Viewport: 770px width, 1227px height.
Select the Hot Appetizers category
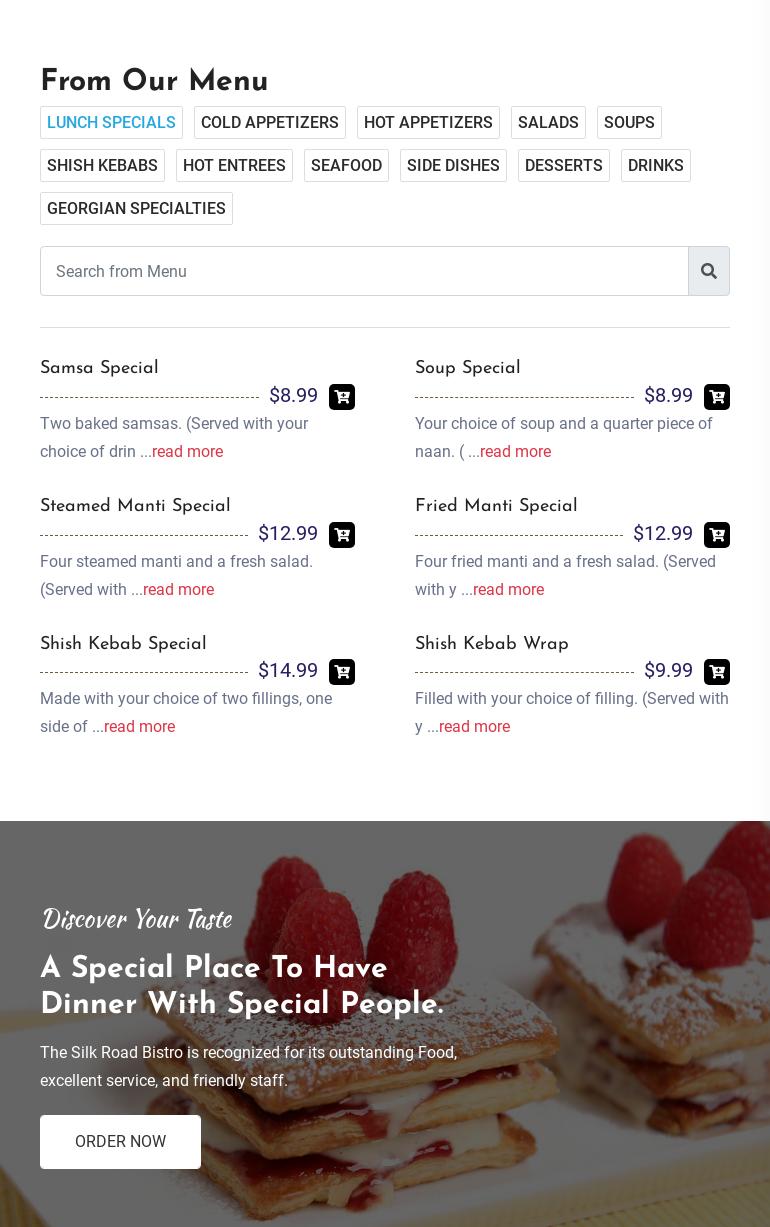click(x=428, y=122)
